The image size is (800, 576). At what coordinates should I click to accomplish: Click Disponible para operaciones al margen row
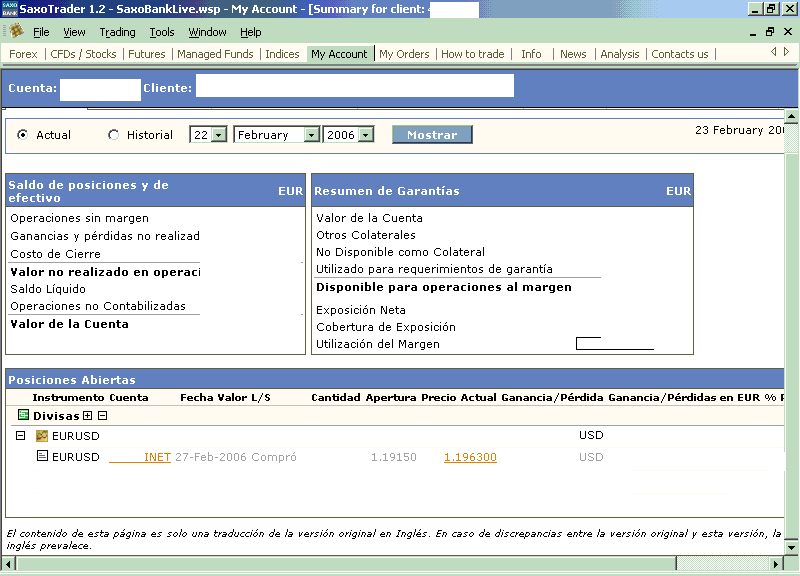click(444, 287)
